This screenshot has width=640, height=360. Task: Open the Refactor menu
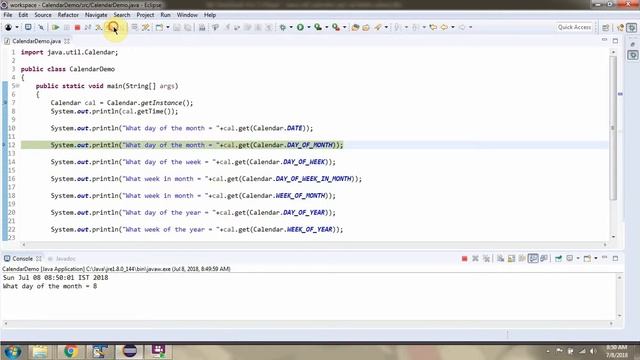[68, 15]
